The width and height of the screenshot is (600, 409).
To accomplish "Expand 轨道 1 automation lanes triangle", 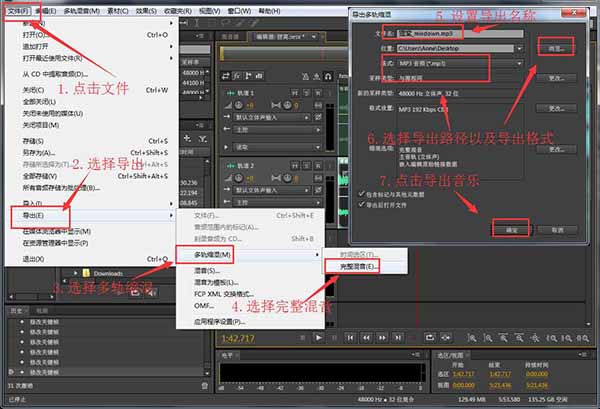I will click(226, 147).
